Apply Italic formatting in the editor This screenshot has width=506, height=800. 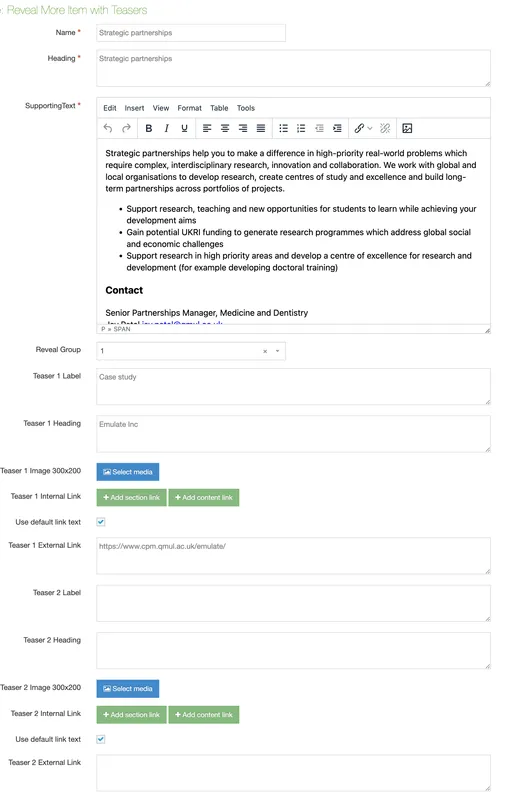(x=166, y=128)
